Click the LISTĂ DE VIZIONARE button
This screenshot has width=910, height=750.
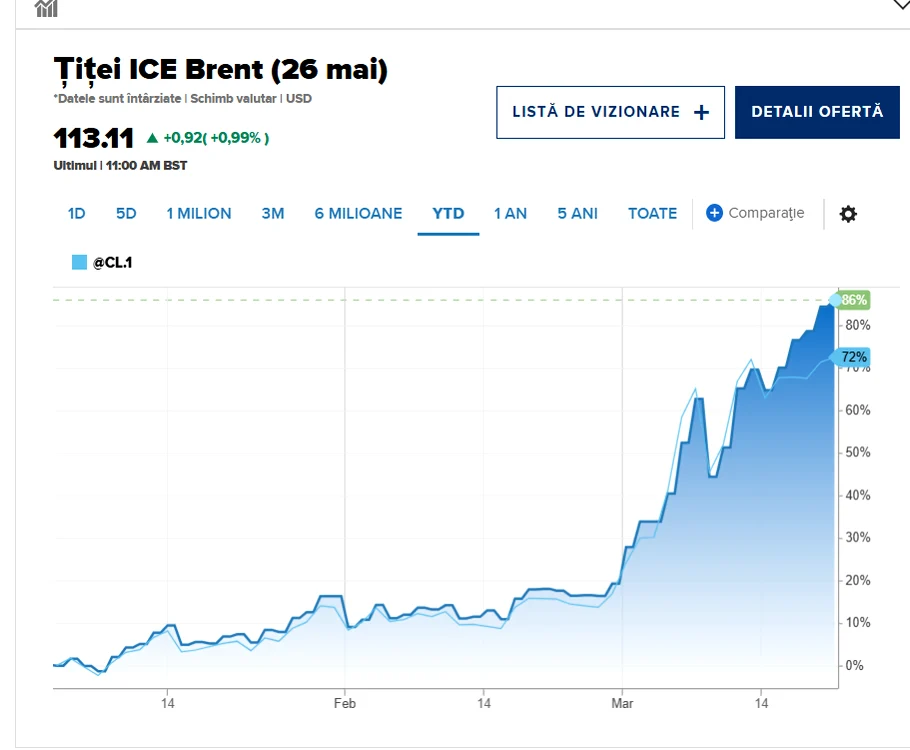(611, 112)
